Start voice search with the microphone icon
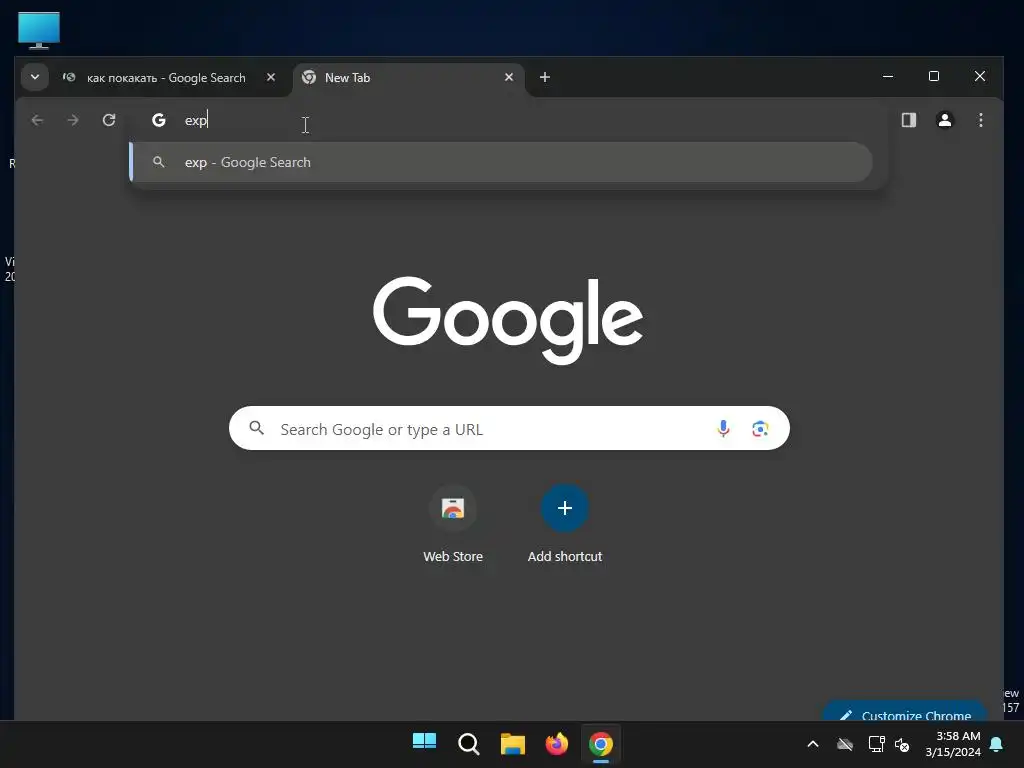This screenshot has width=1024, height=768. pyautogui.click(x=723, y=428)
